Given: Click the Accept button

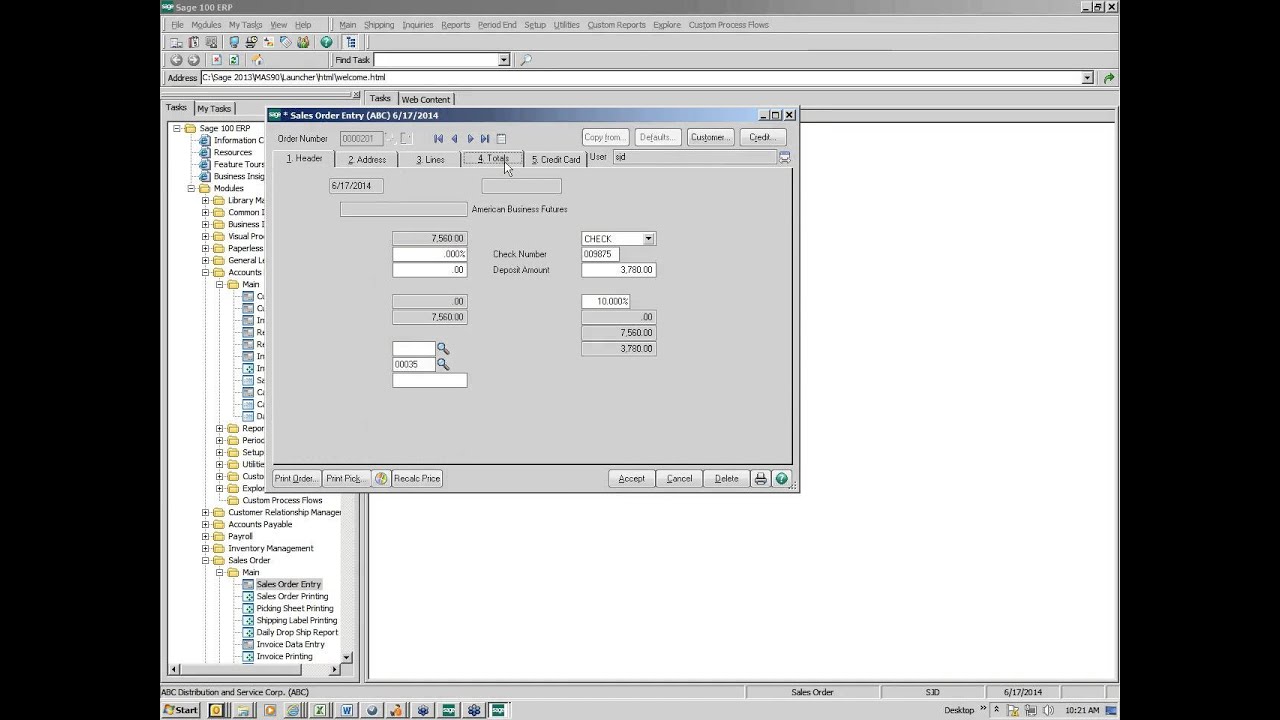Looking at the screenshot, I should click(632, 479).
